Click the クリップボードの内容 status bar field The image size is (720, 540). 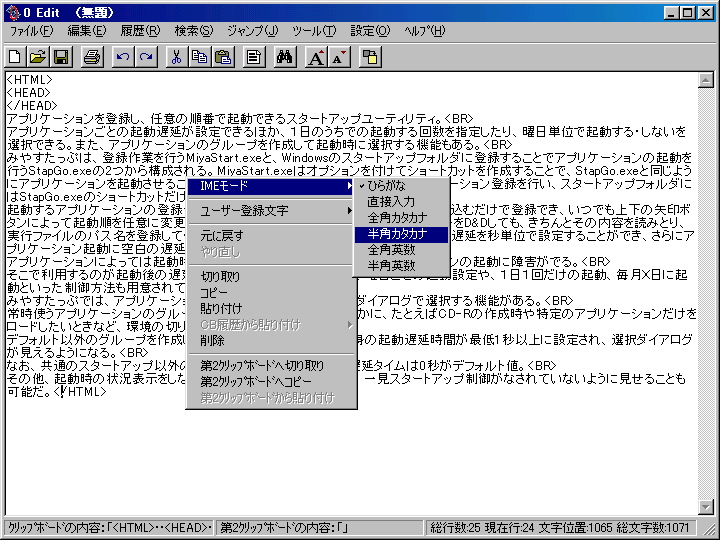click(x=110, y=528)
